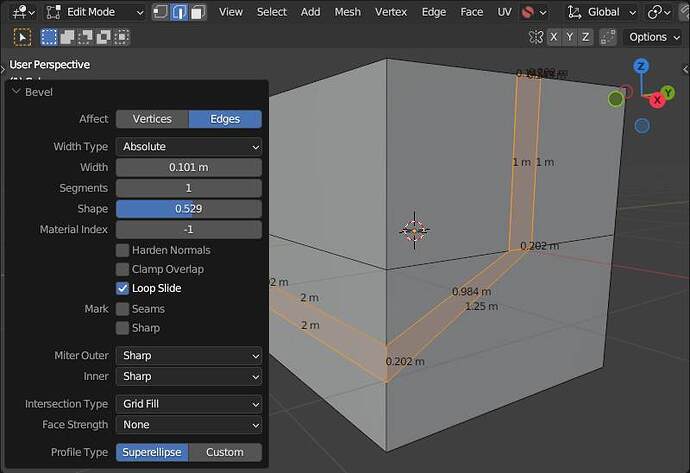690x473 pixels.
Task: Click the Segments field
Action: [x=189, y=188]
